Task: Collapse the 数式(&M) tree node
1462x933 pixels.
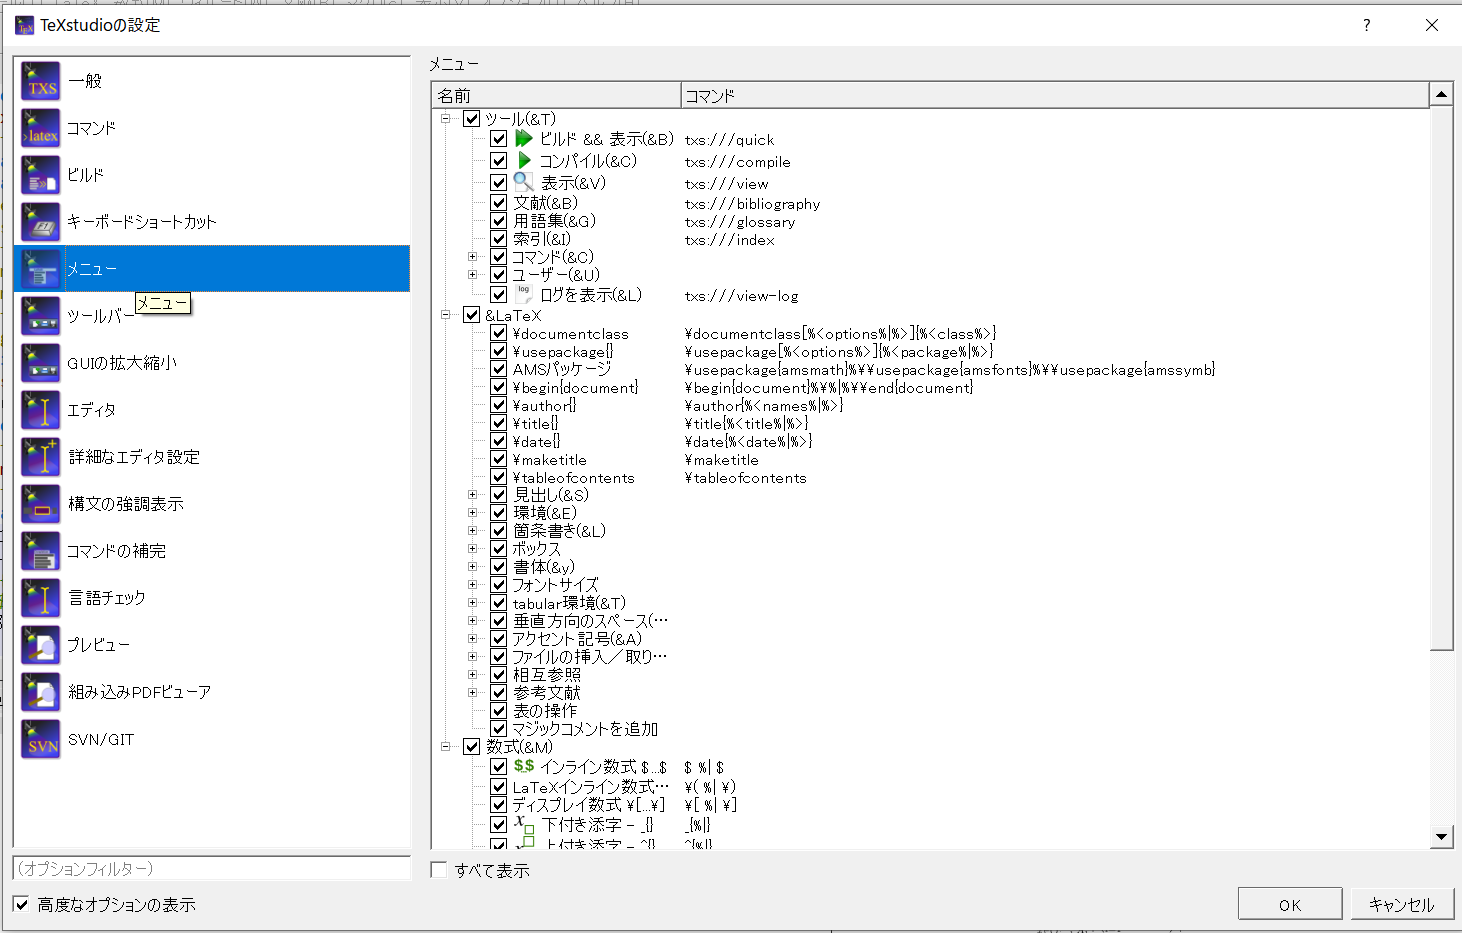Action: (x=446, y=747)
